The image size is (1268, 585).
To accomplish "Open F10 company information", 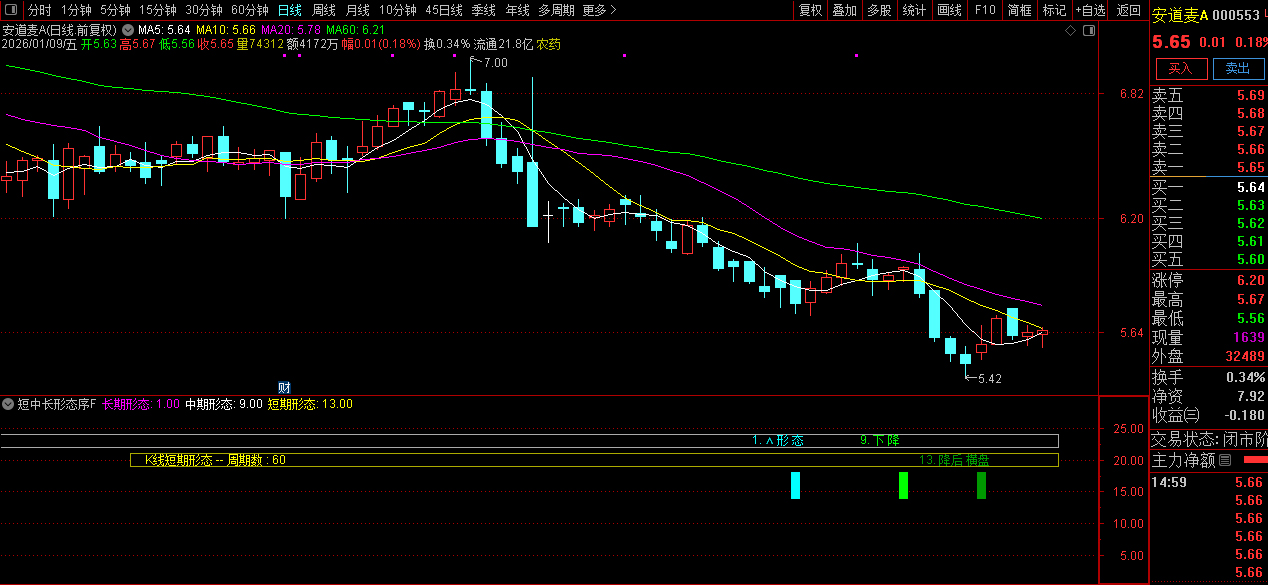I will (985, 10).
